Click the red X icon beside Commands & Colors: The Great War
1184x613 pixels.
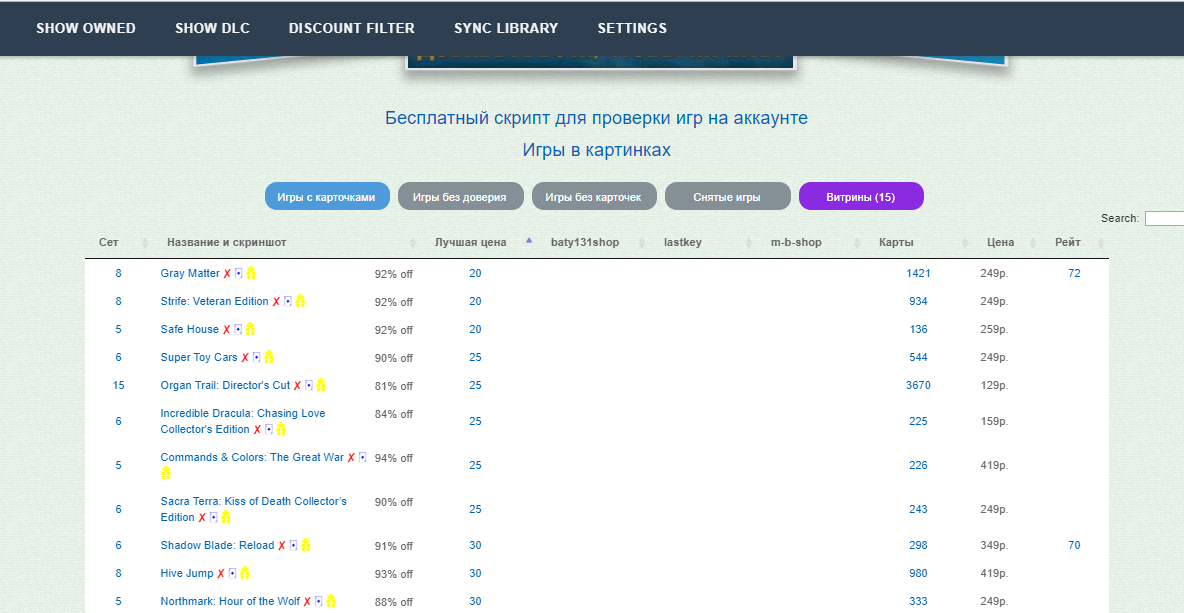point(350,457)
